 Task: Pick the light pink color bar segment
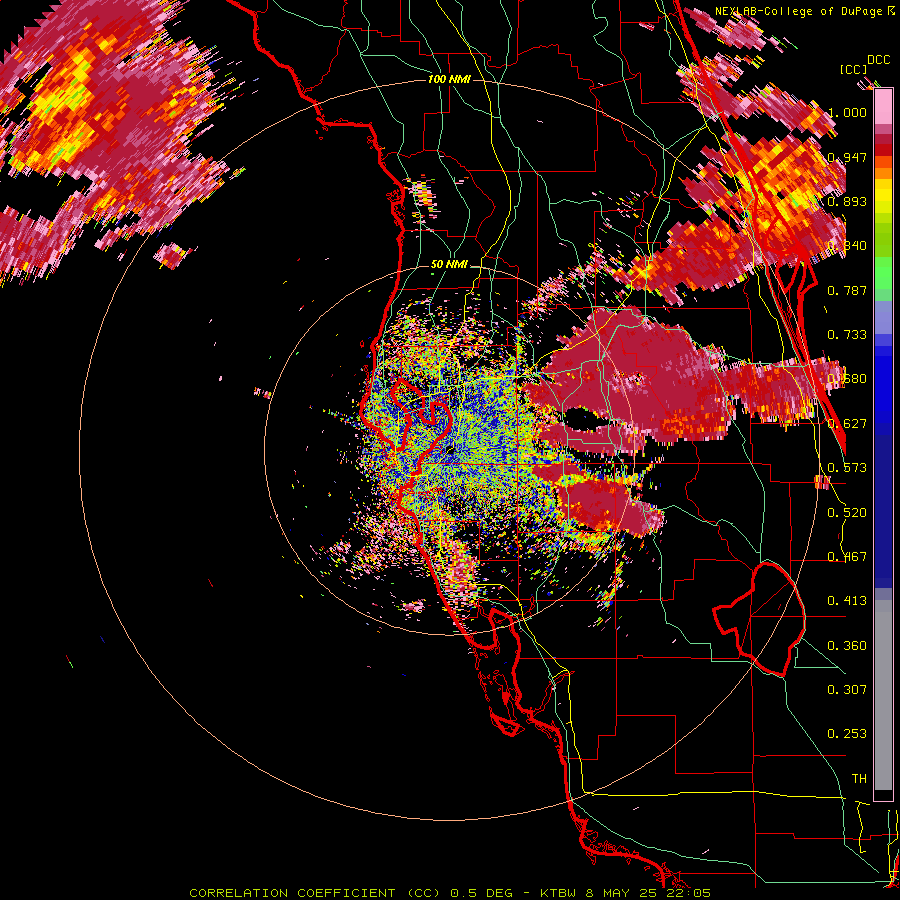click(x=883, y=107)
